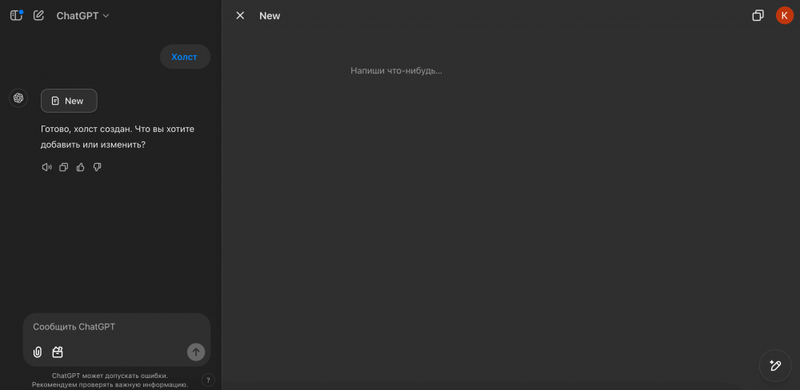Screen dimensions: 800x390
Task: Click the Холст message bubble
Action: [x=185, y=57]
